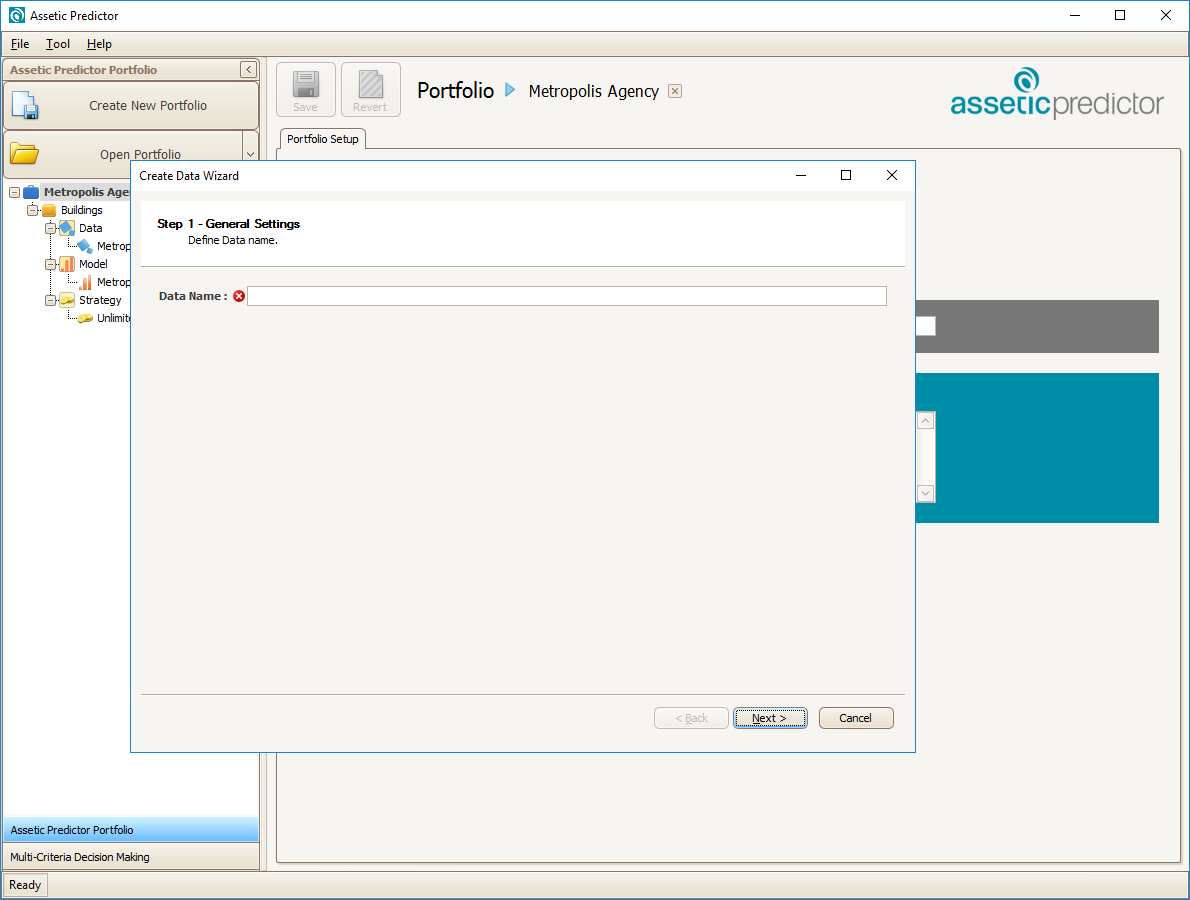Click the Data node icon in tree
The width and height of the screenshot is (1190, 900).
pos(67,228)
